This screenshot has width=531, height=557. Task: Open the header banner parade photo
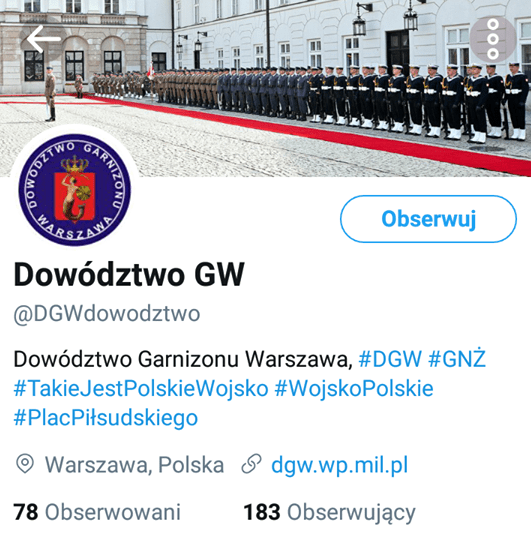(265, 88)
